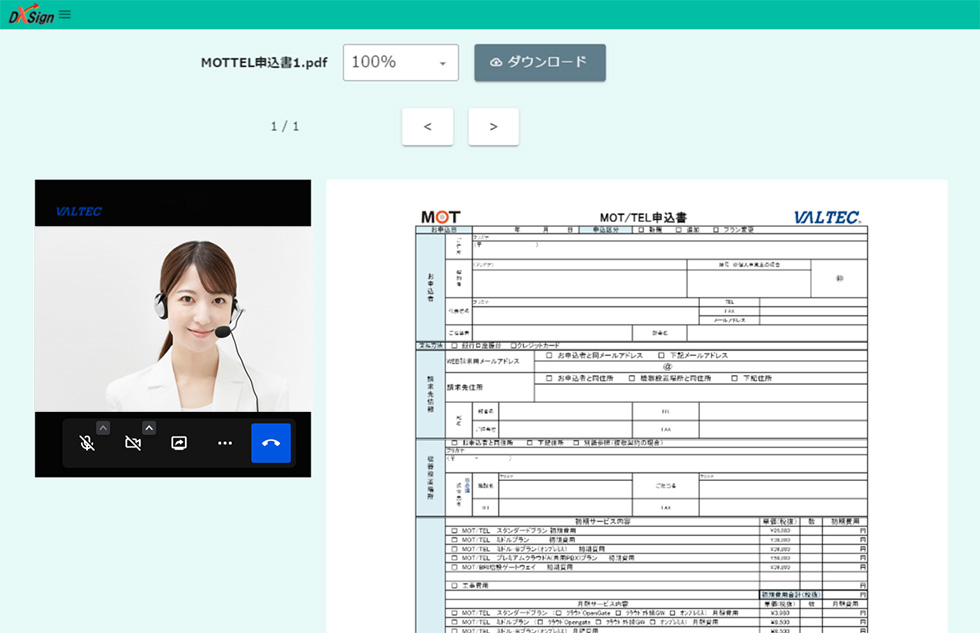This screenshot has height=633, width=980.
Task: Expand microphone options arrow
Action: [x=103, y=428]
